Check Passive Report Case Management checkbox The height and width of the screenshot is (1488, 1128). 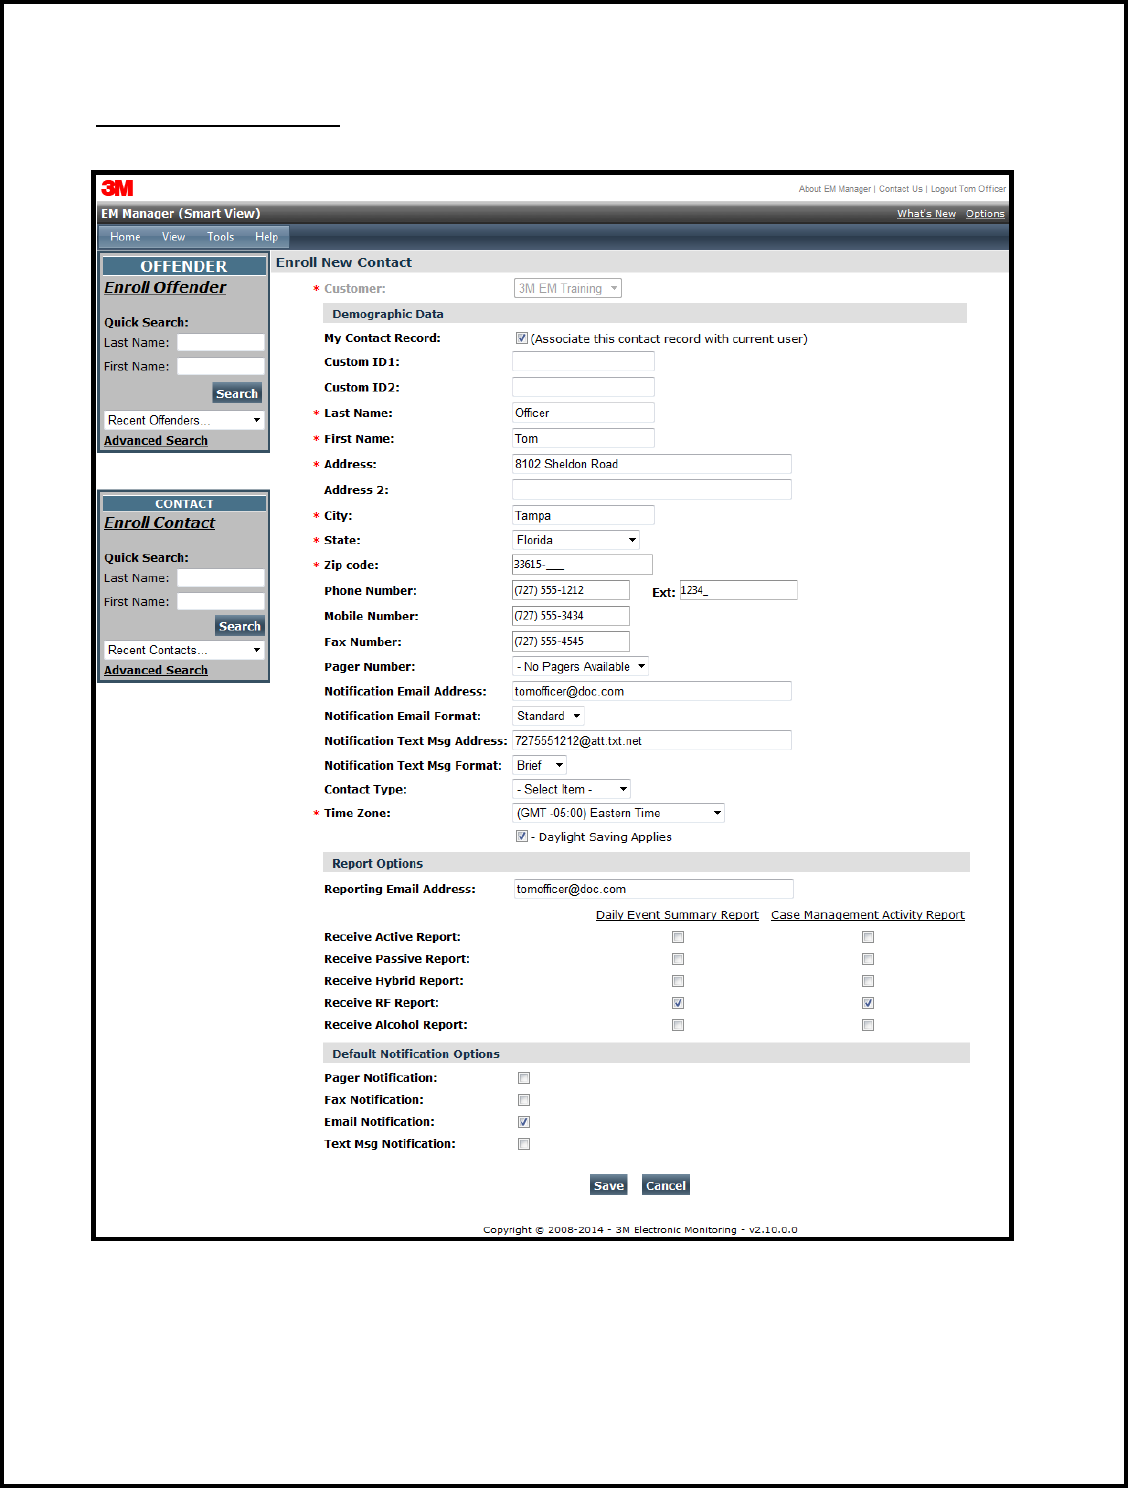[868, 959]
